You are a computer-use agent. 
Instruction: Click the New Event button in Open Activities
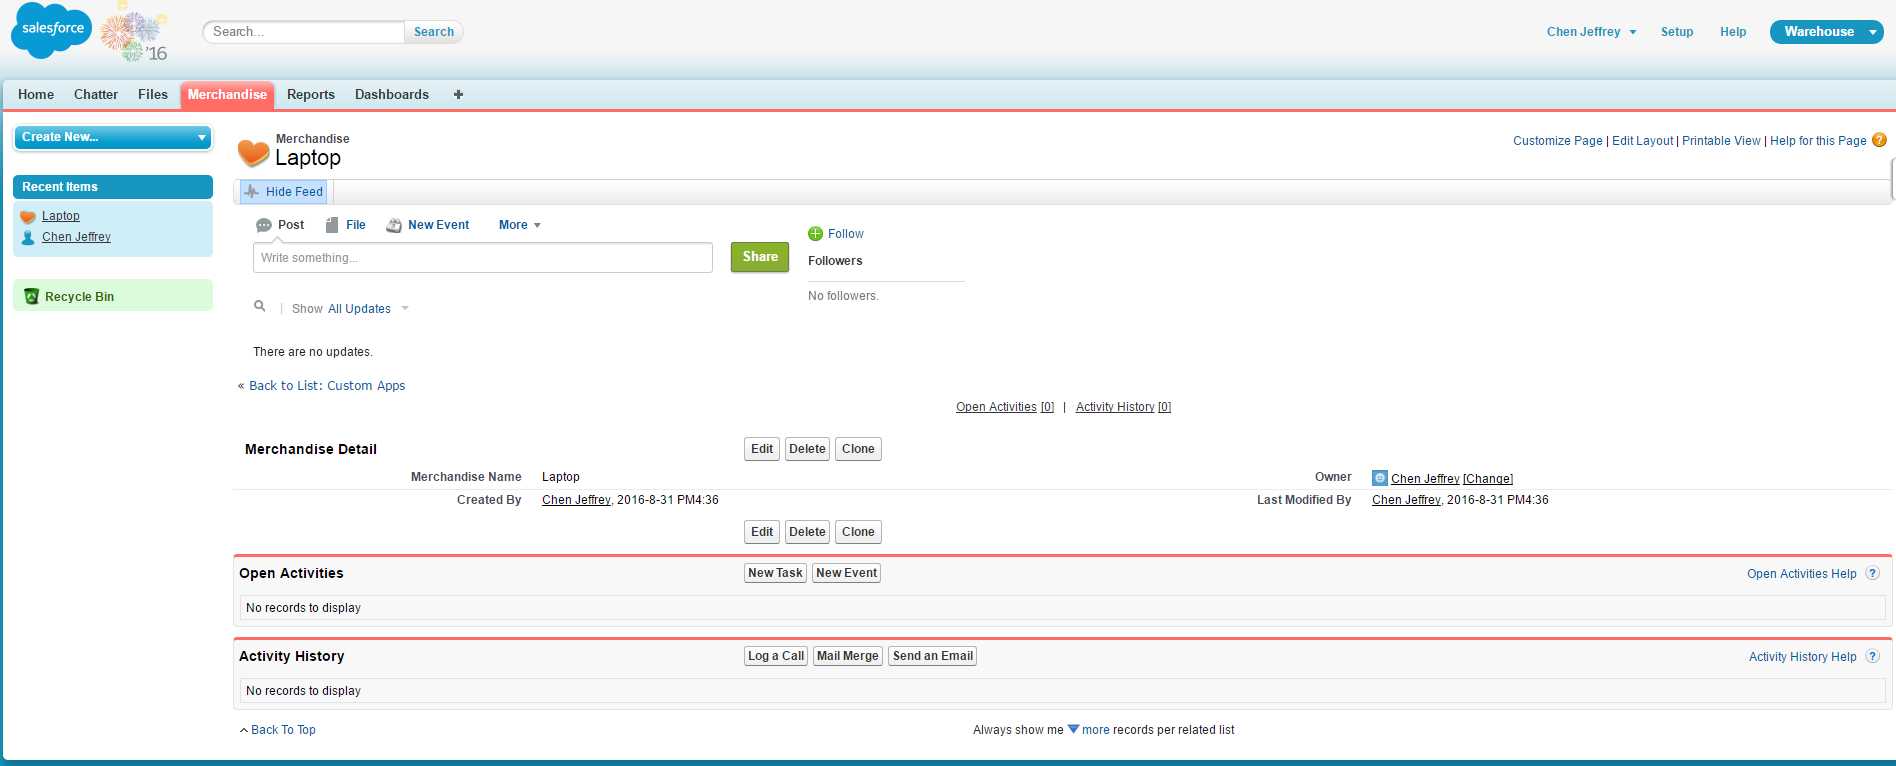click(846, 573)
